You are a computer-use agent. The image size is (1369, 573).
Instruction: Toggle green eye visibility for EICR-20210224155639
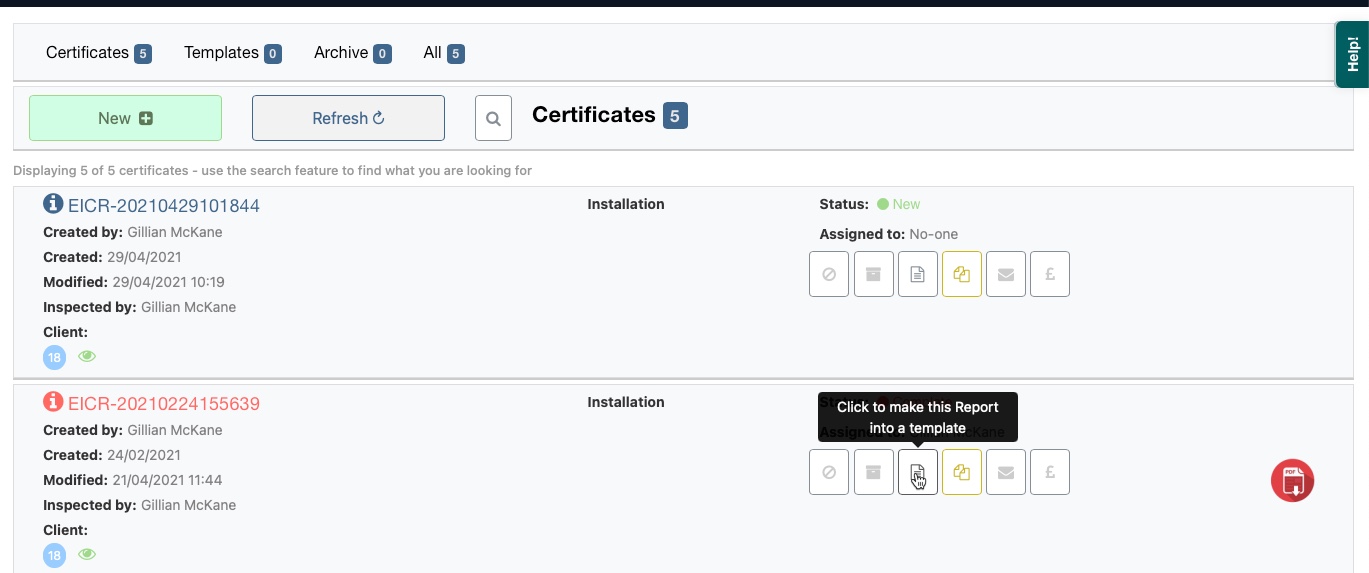coord(87,554)
